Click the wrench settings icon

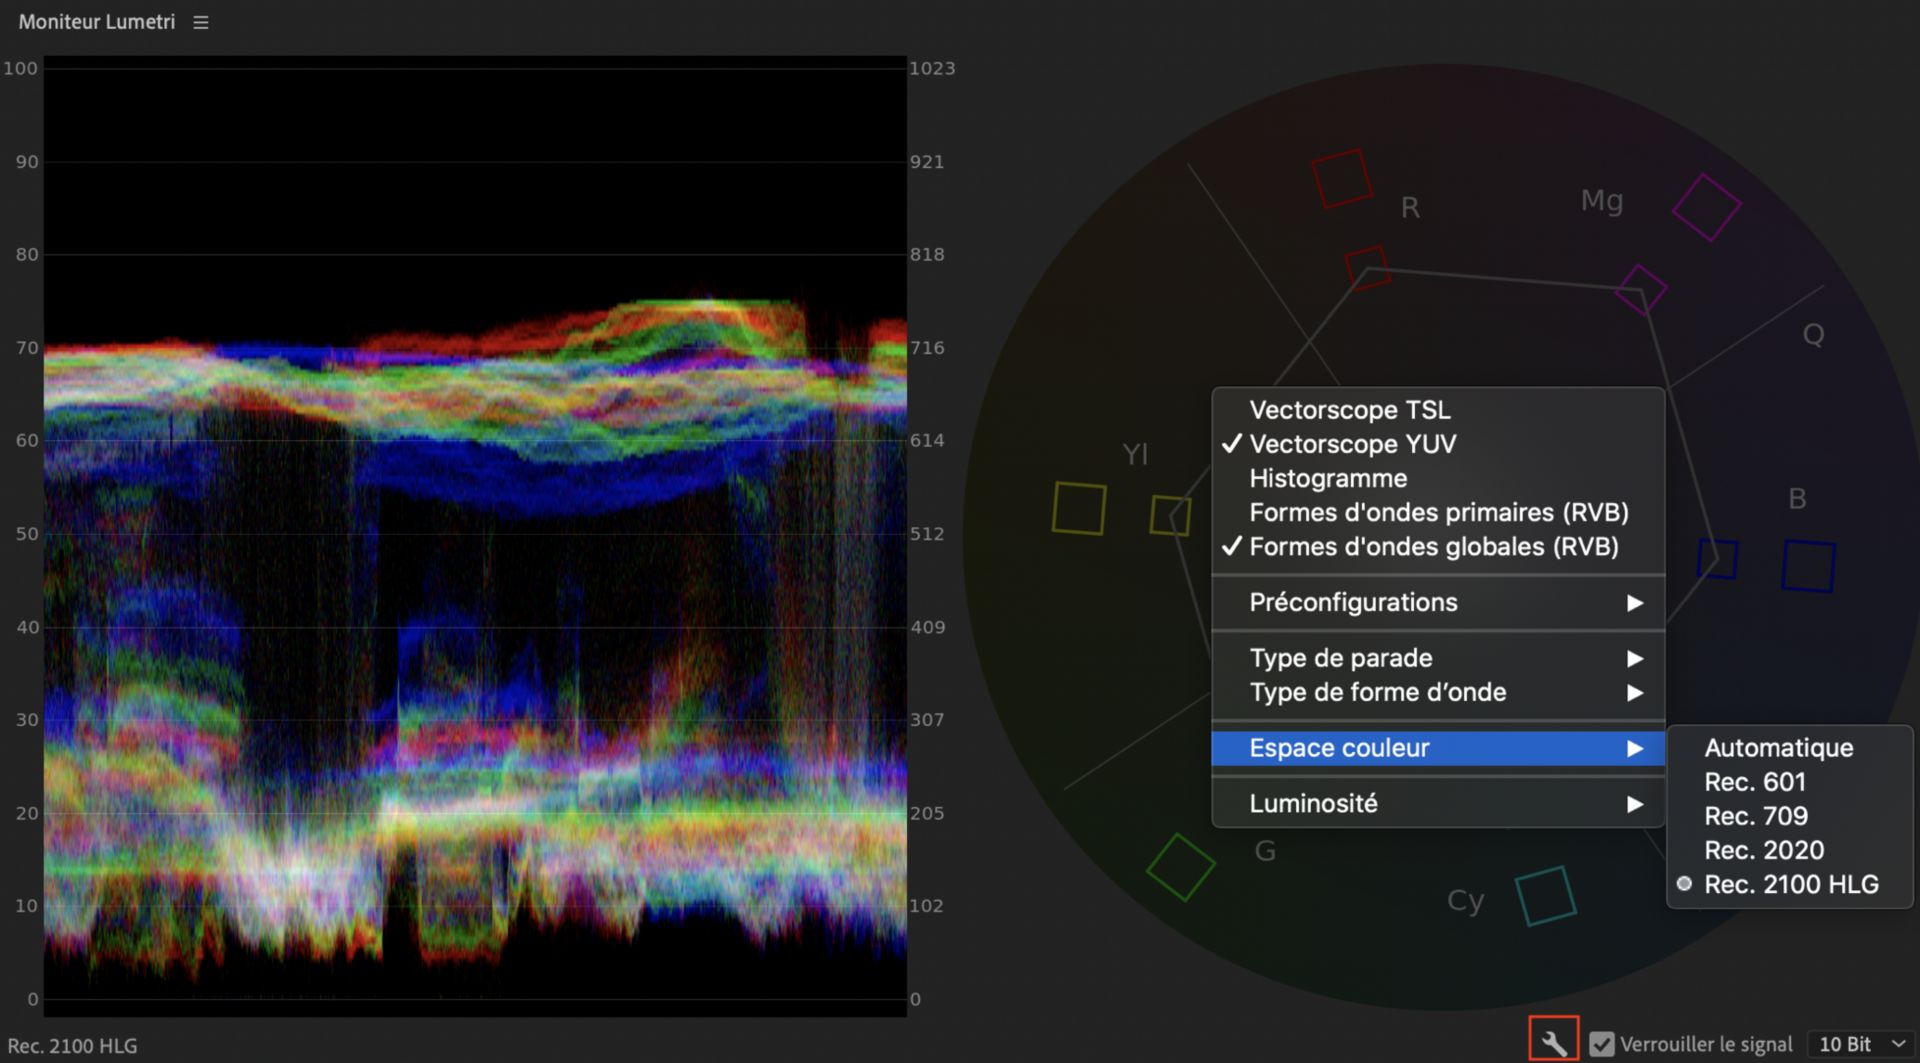point(1553,1043)
